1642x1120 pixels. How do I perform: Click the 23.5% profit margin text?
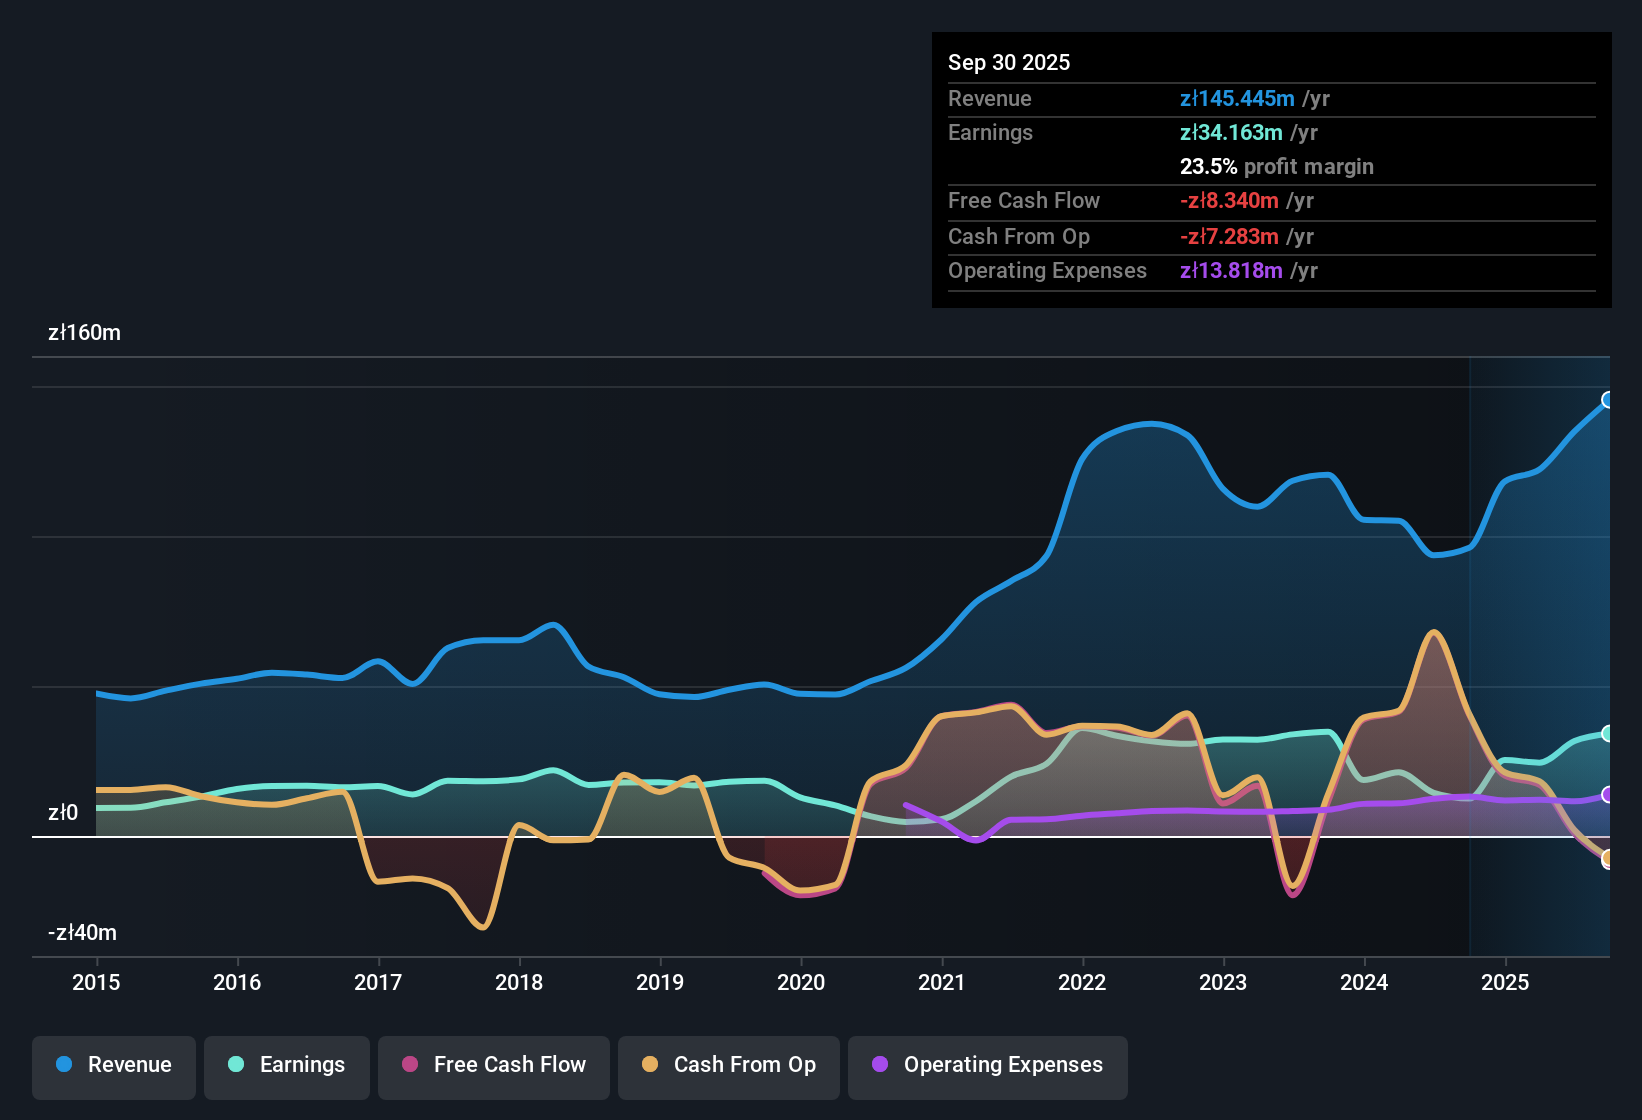(1276, 167)
